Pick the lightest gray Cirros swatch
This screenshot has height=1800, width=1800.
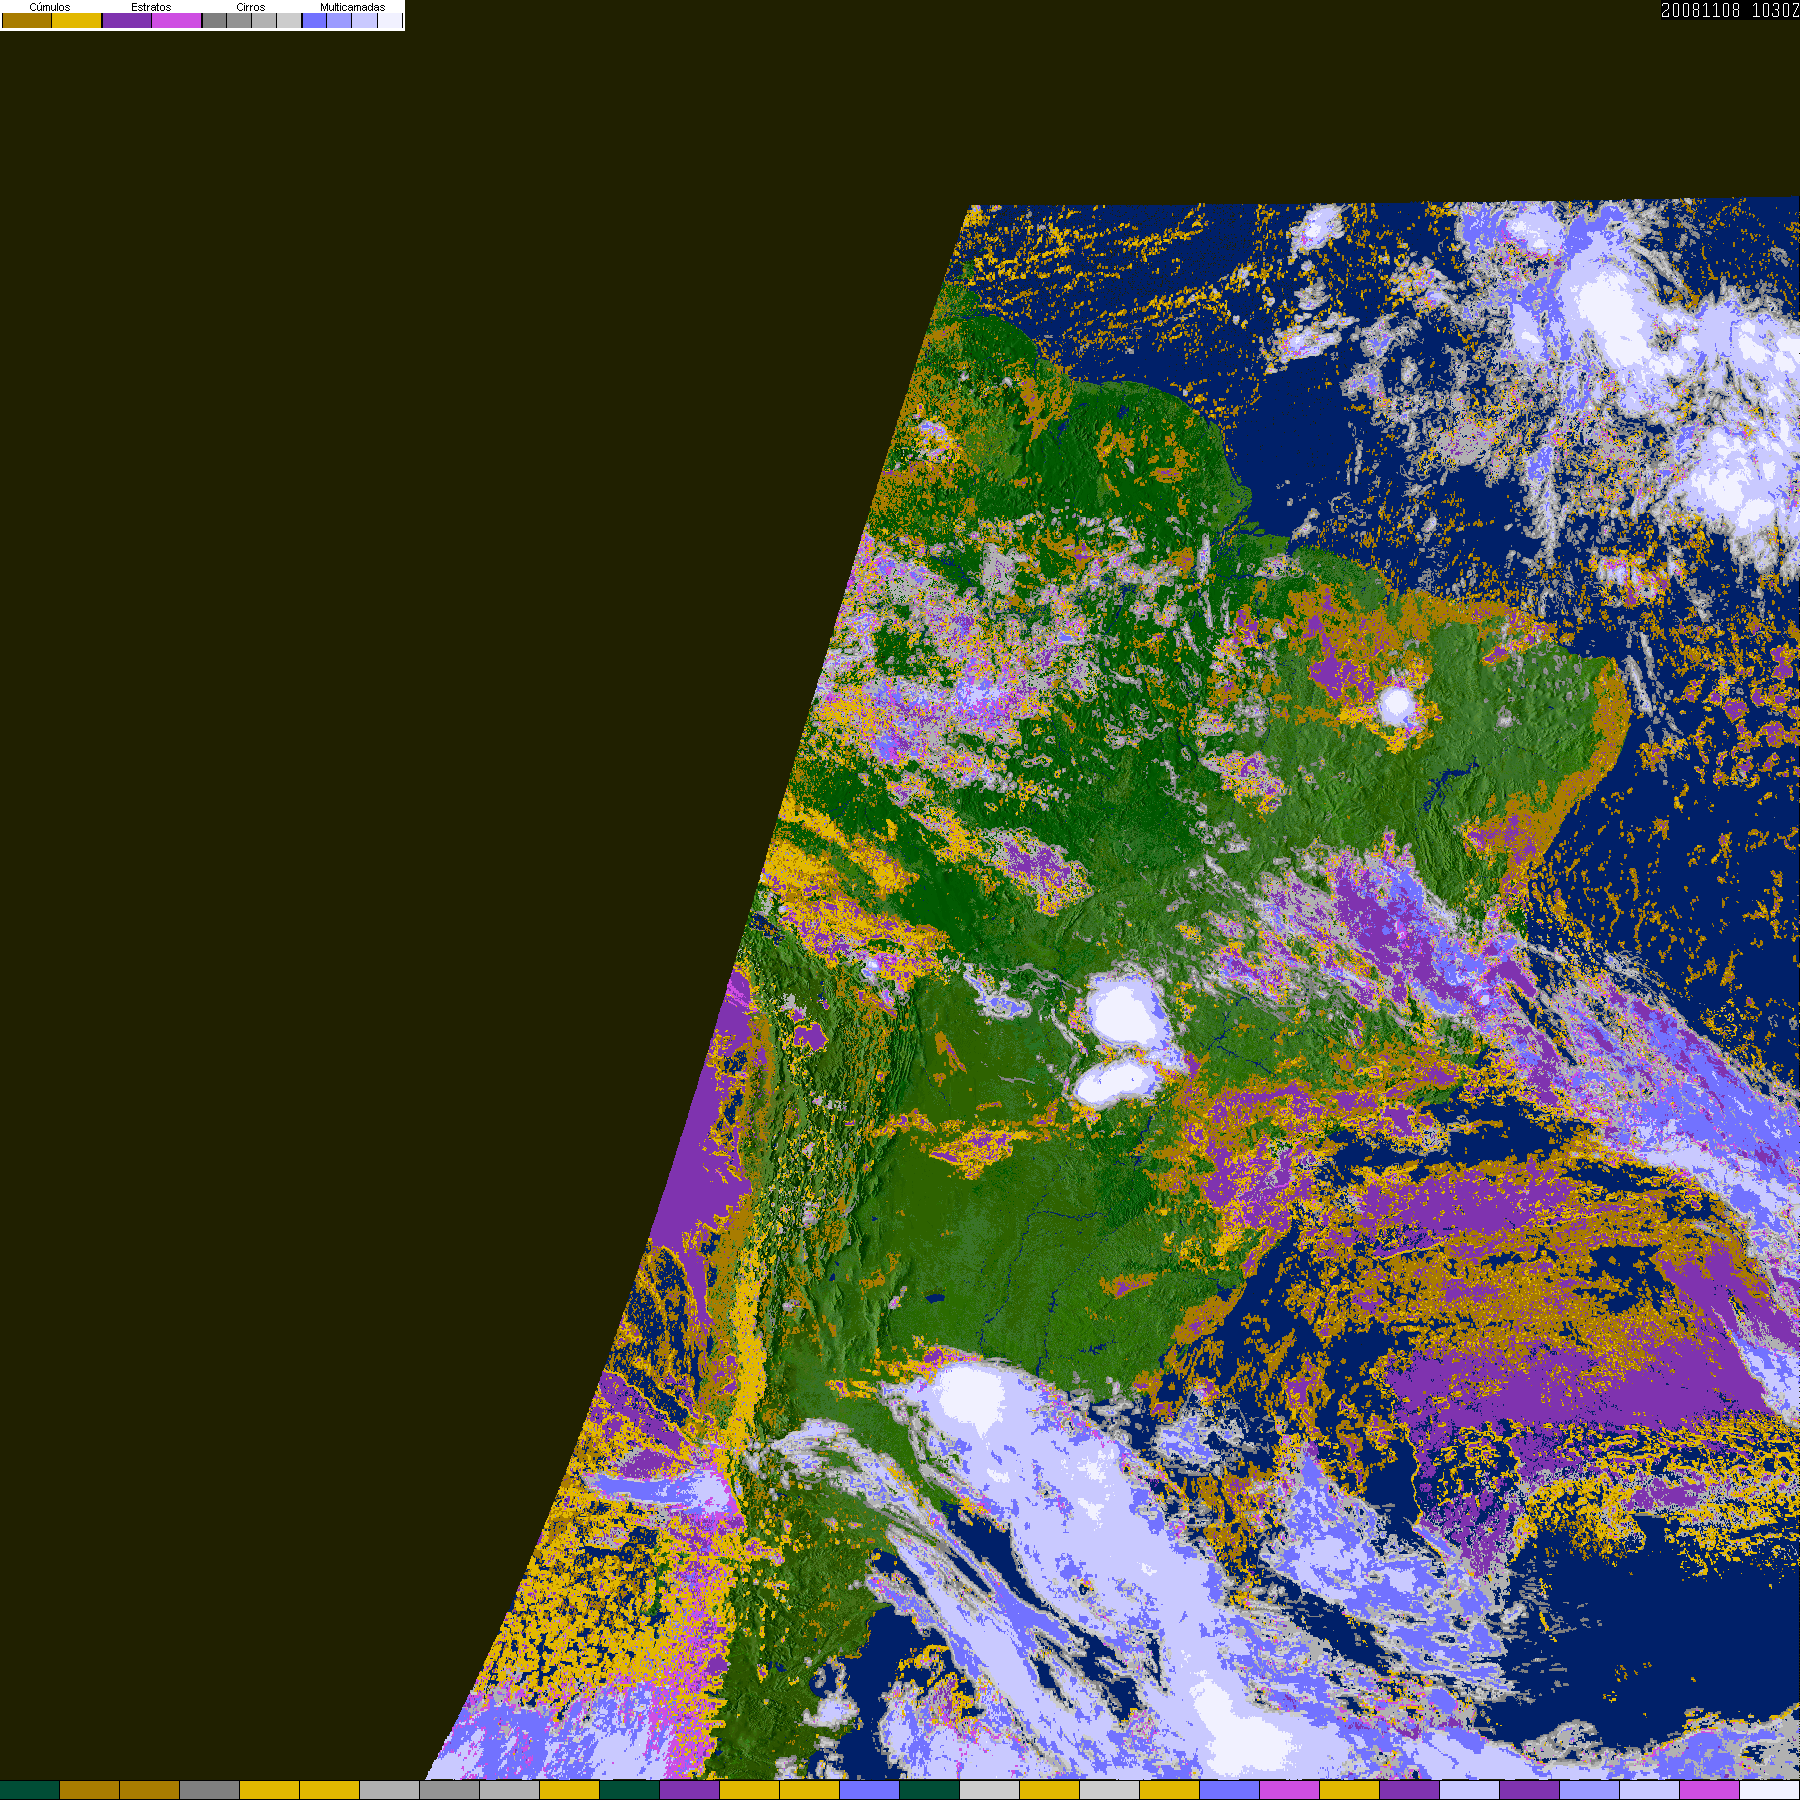click(289, 20)
